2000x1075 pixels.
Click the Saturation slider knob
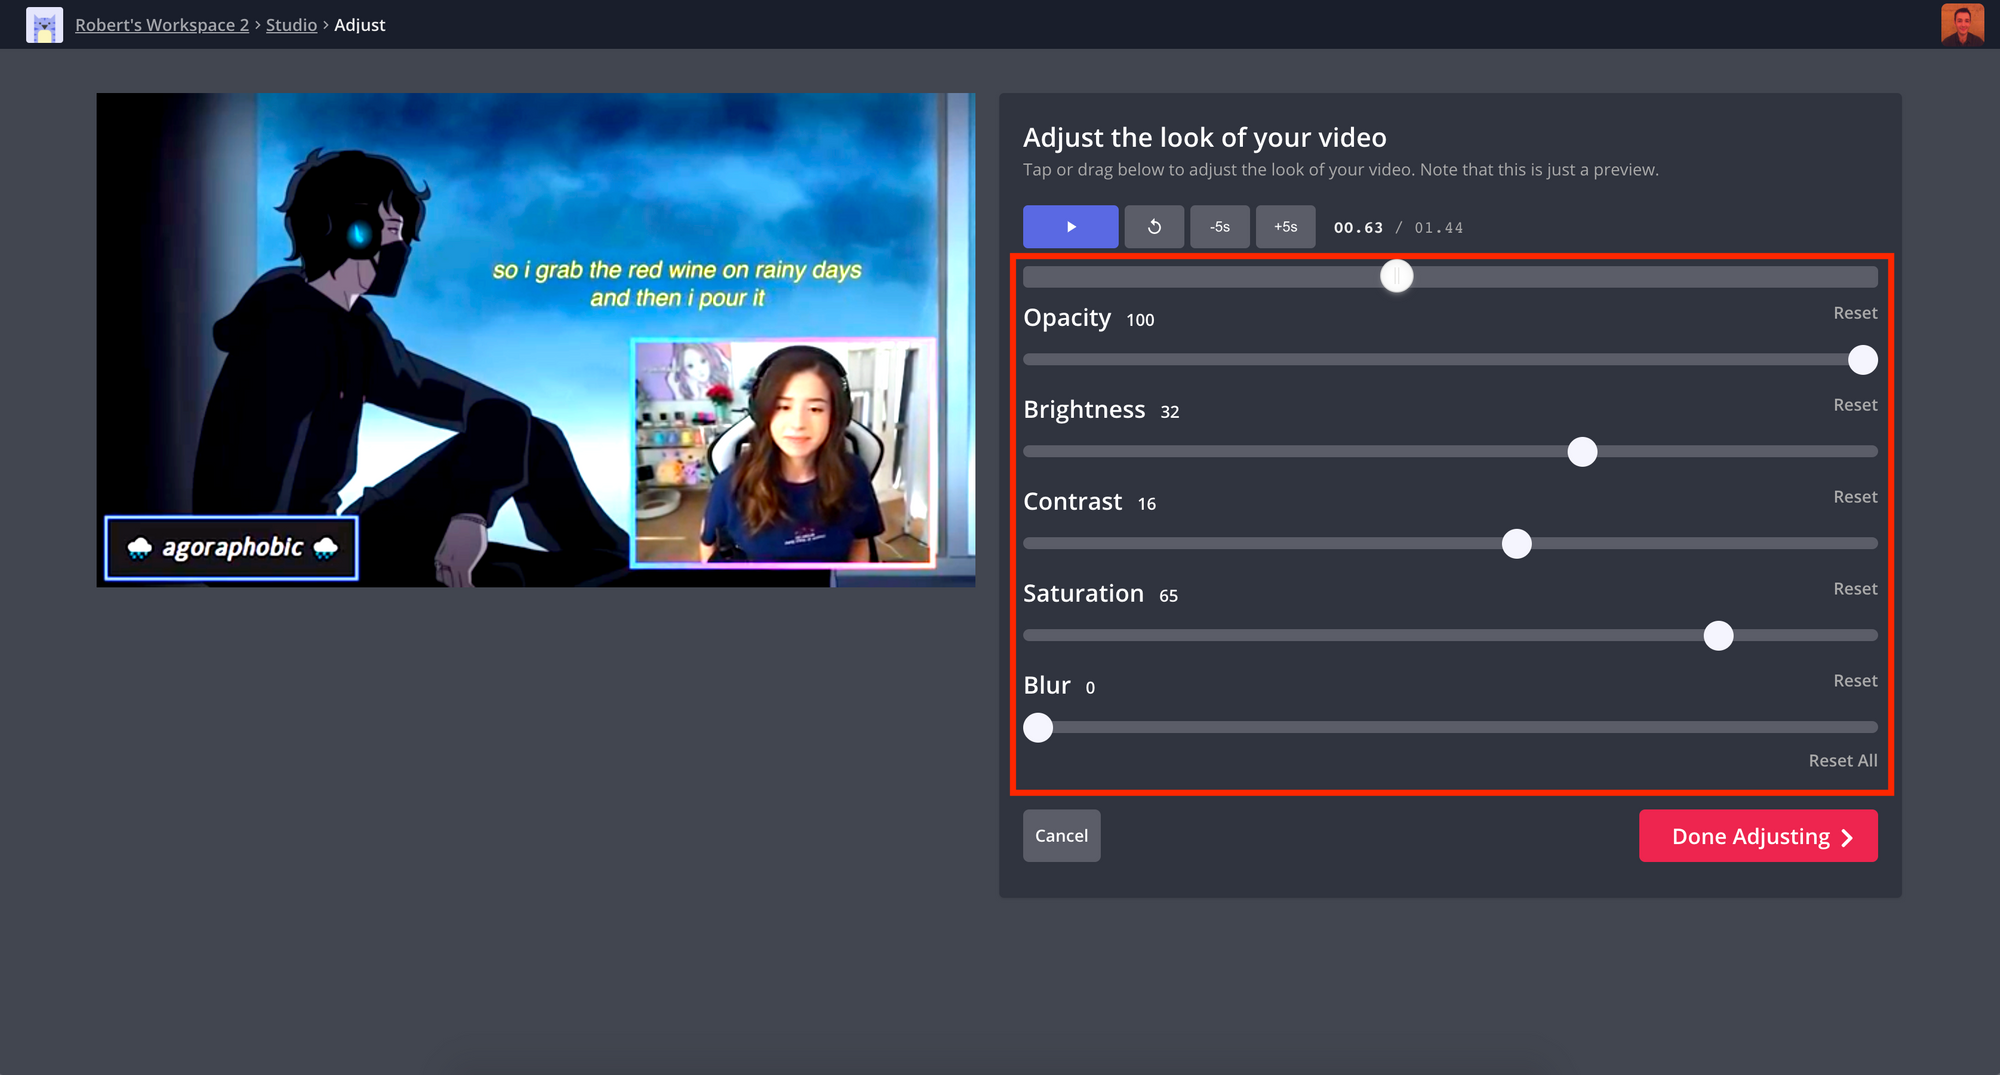[x=1718, y=636]
